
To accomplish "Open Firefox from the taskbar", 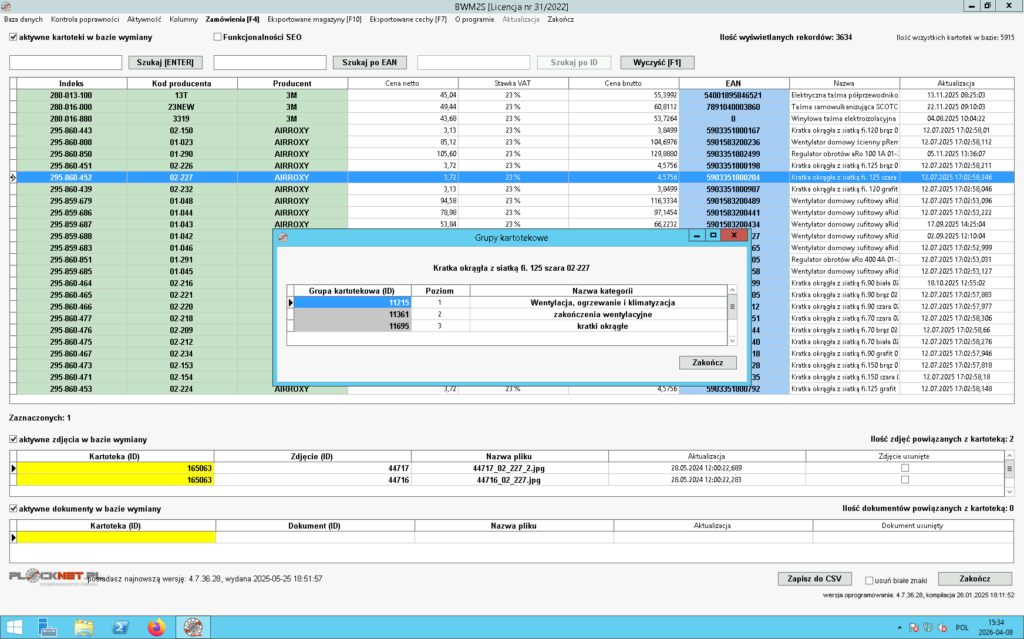I will 155,627.
